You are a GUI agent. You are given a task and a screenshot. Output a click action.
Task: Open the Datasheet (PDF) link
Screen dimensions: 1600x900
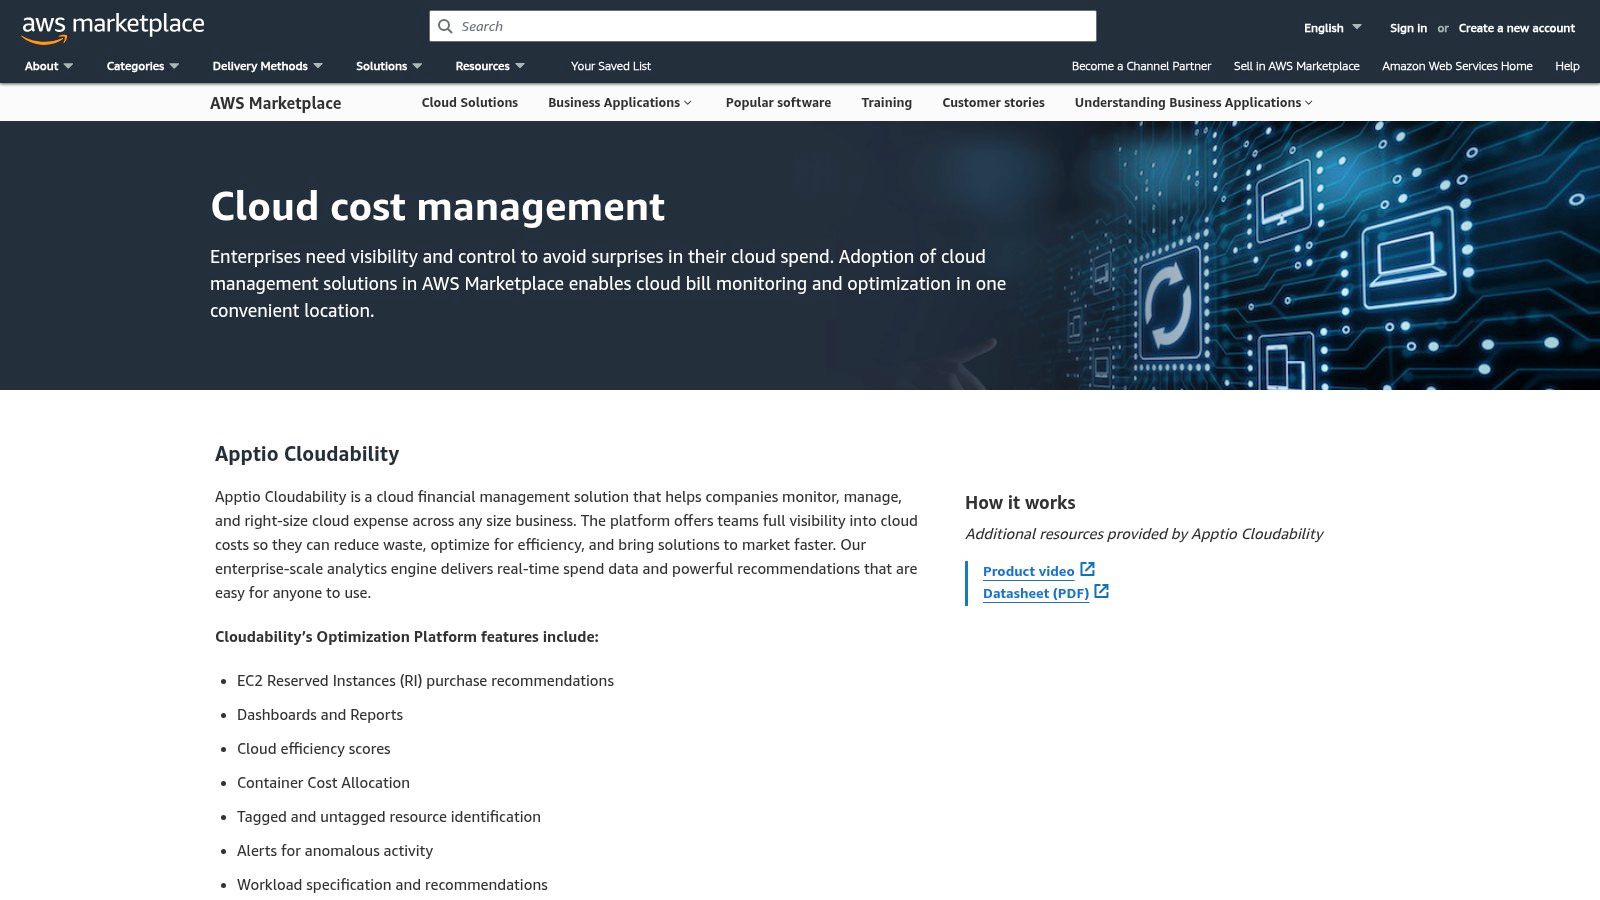point(1036,593)
